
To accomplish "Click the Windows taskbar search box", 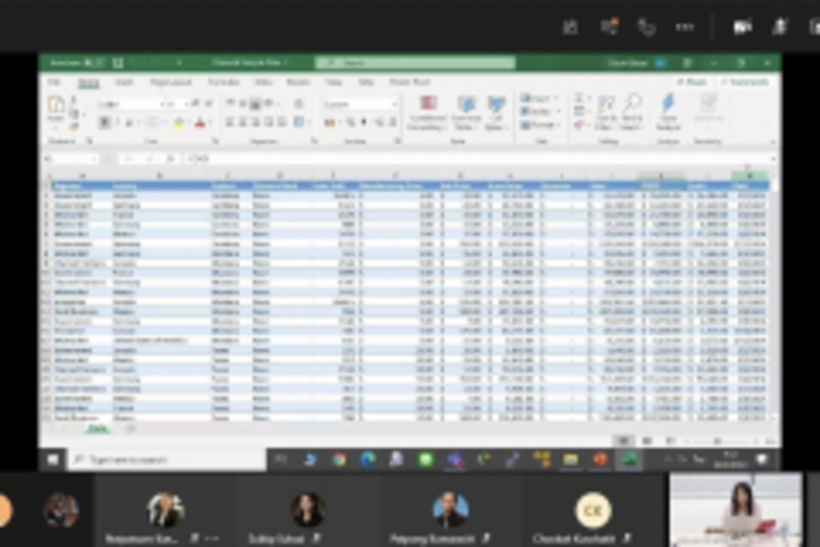I will (x=167, y=459).
